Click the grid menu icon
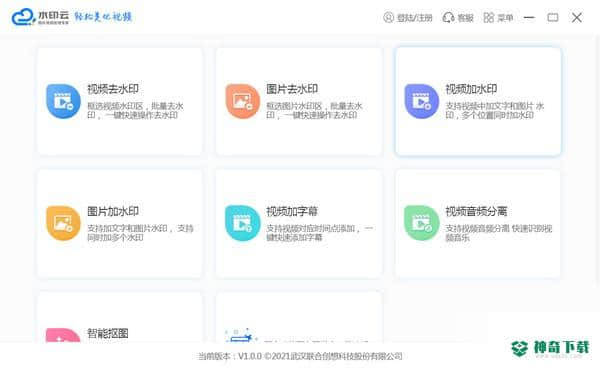600x370 pixels. tap(489, 18)
